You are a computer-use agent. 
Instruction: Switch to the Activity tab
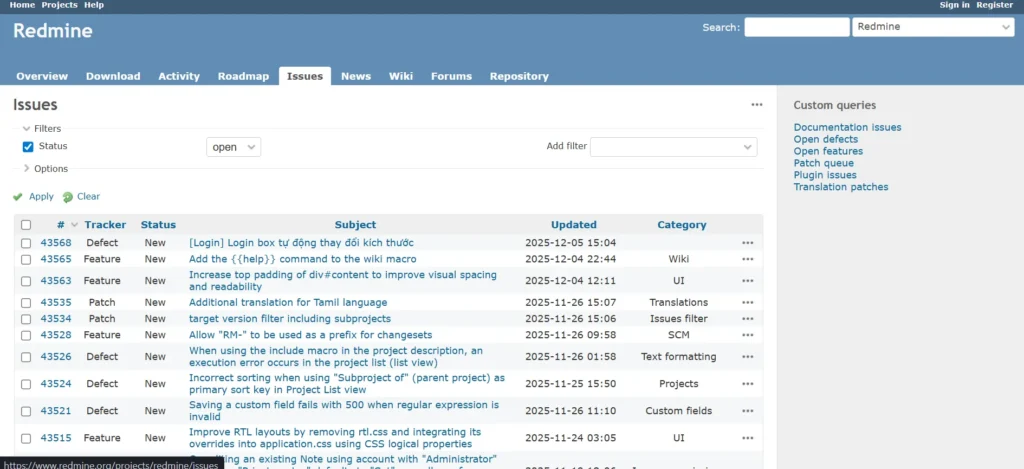179,76
